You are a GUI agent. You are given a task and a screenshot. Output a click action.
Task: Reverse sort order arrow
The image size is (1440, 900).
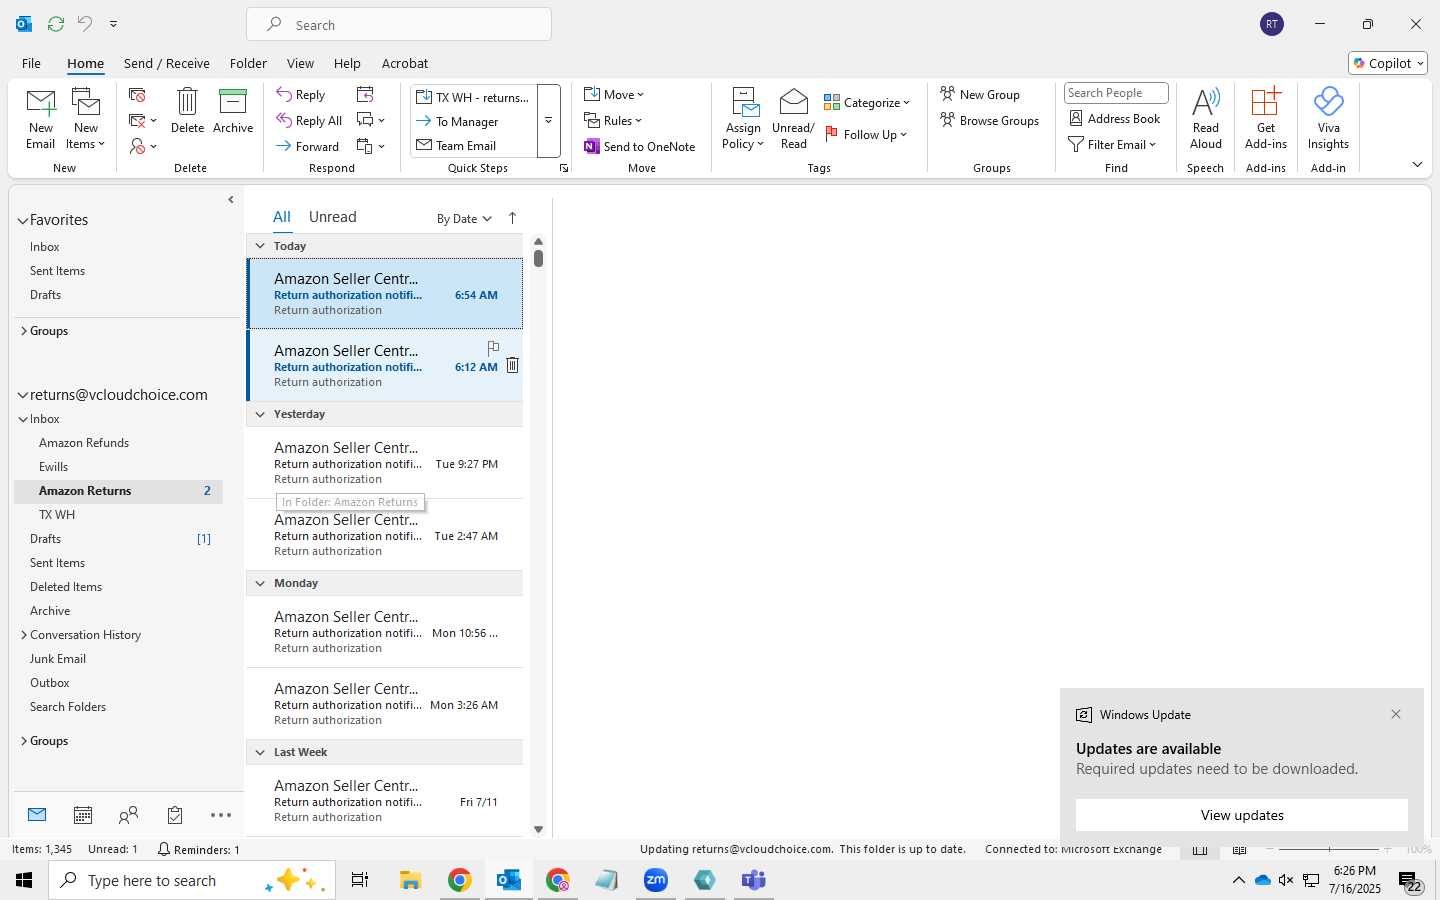[x=512, y=218]
